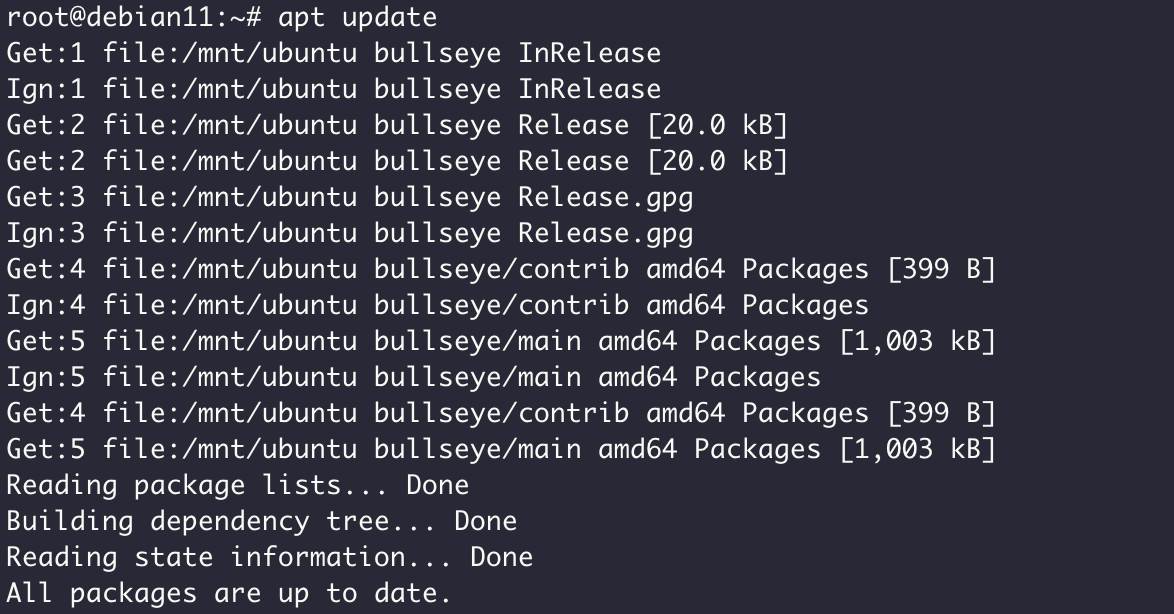Click the "Reading state information..." text

tap(230, 557)
